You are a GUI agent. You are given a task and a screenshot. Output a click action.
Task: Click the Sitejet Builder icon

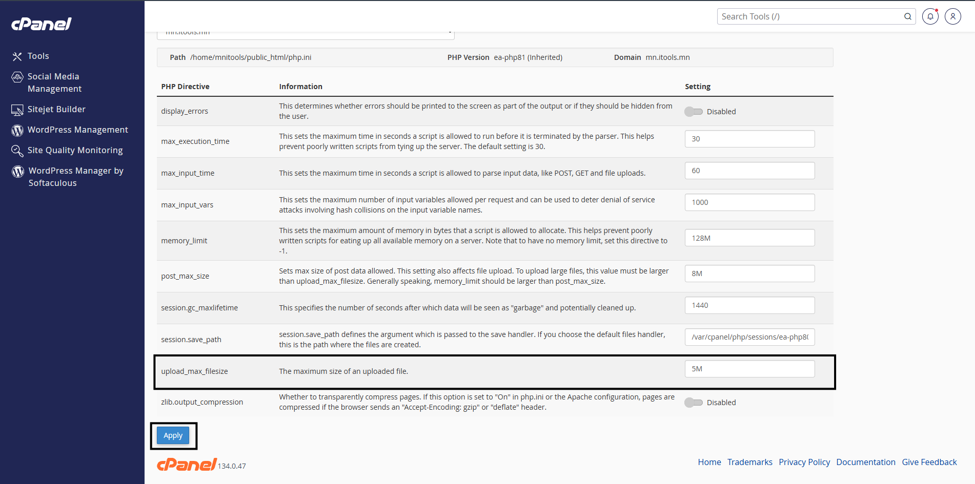click(x=17, y=109)
